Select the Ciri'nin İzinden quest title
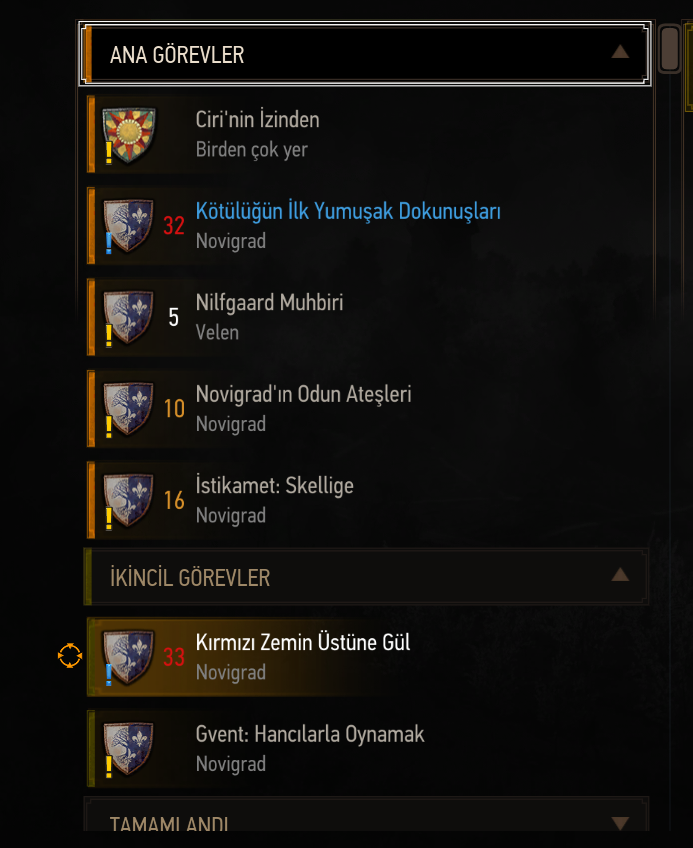Screen dimensions: 693x848 258,120
